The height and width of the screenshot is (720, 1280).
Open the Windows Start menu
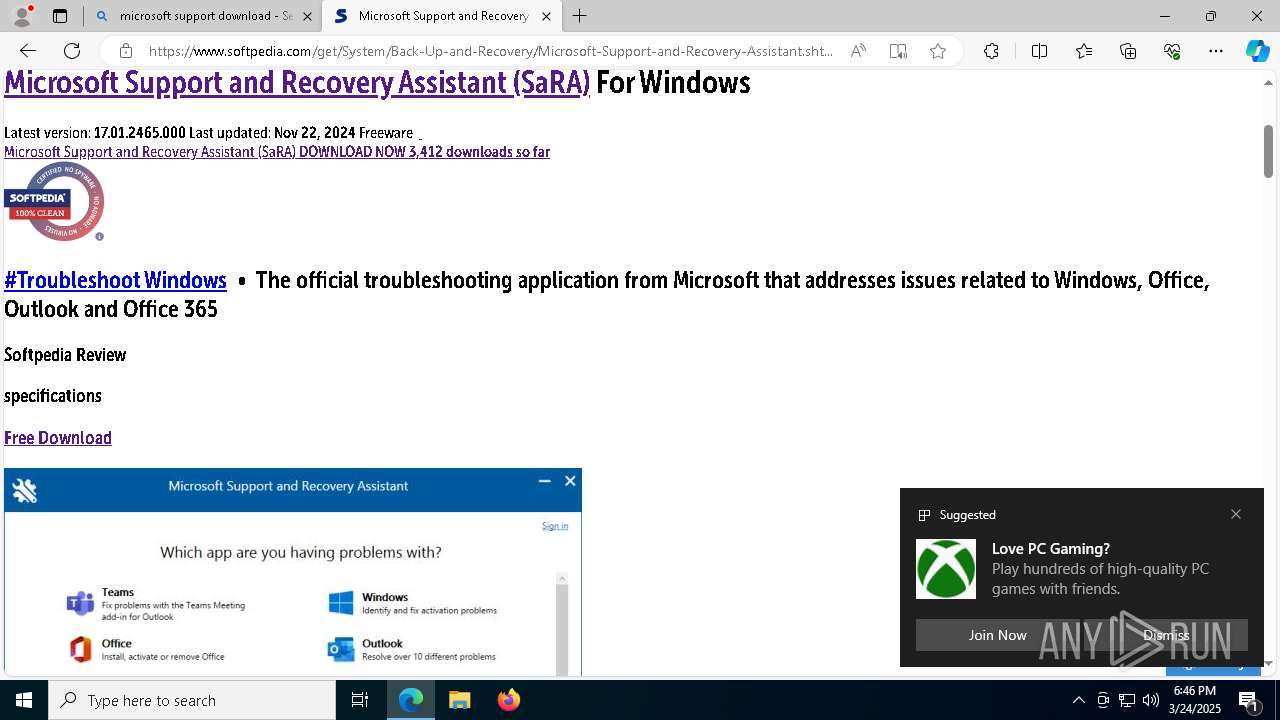[x=24, y=700]
